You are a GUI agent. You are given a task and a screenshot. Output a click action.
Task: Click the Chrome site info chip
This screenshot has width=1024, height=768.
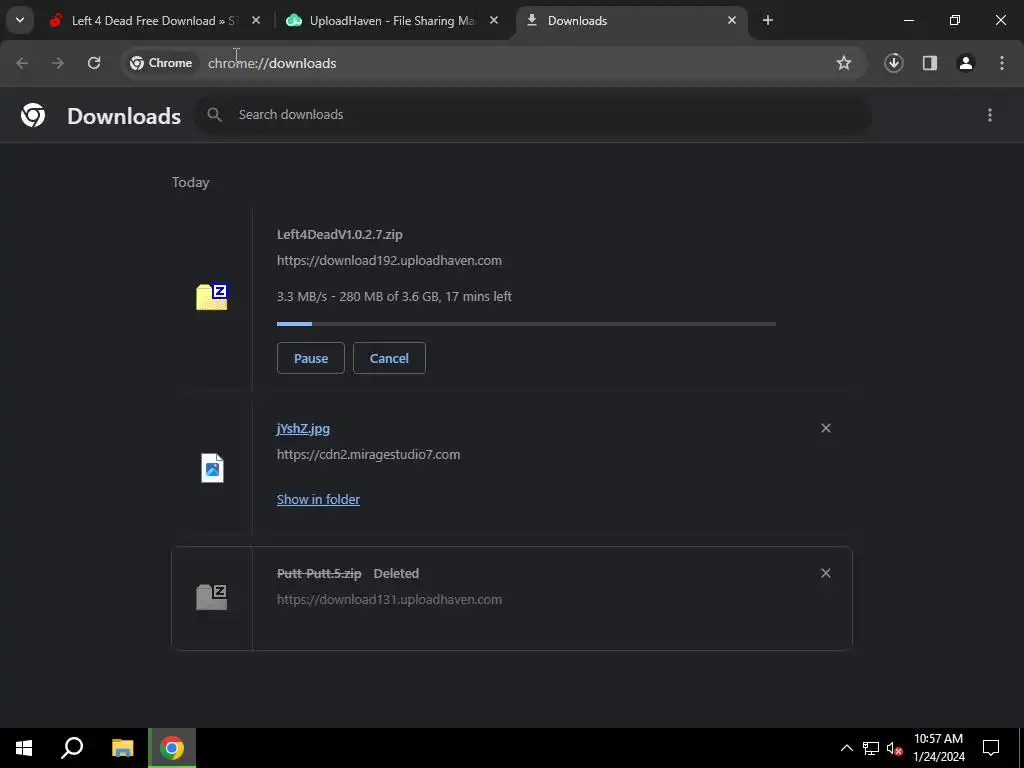161,63
